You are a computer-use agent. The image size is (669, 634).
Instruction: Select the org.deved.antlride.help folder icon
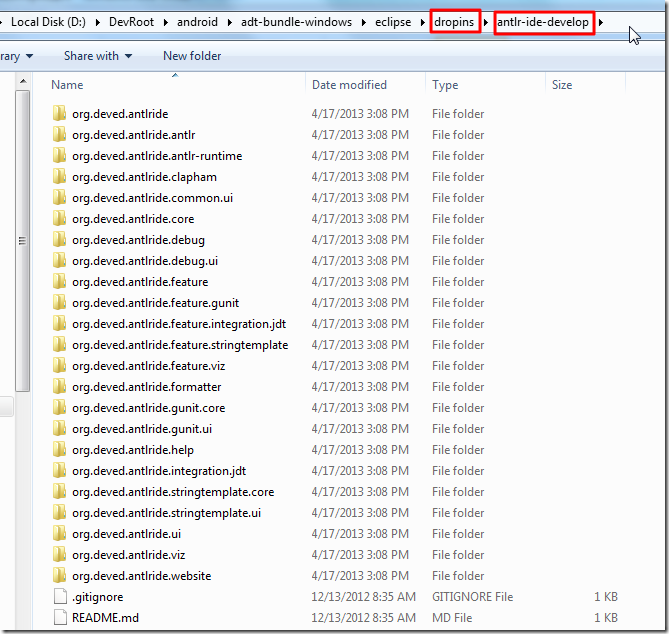pyautogui.click(x=59, y=449)
